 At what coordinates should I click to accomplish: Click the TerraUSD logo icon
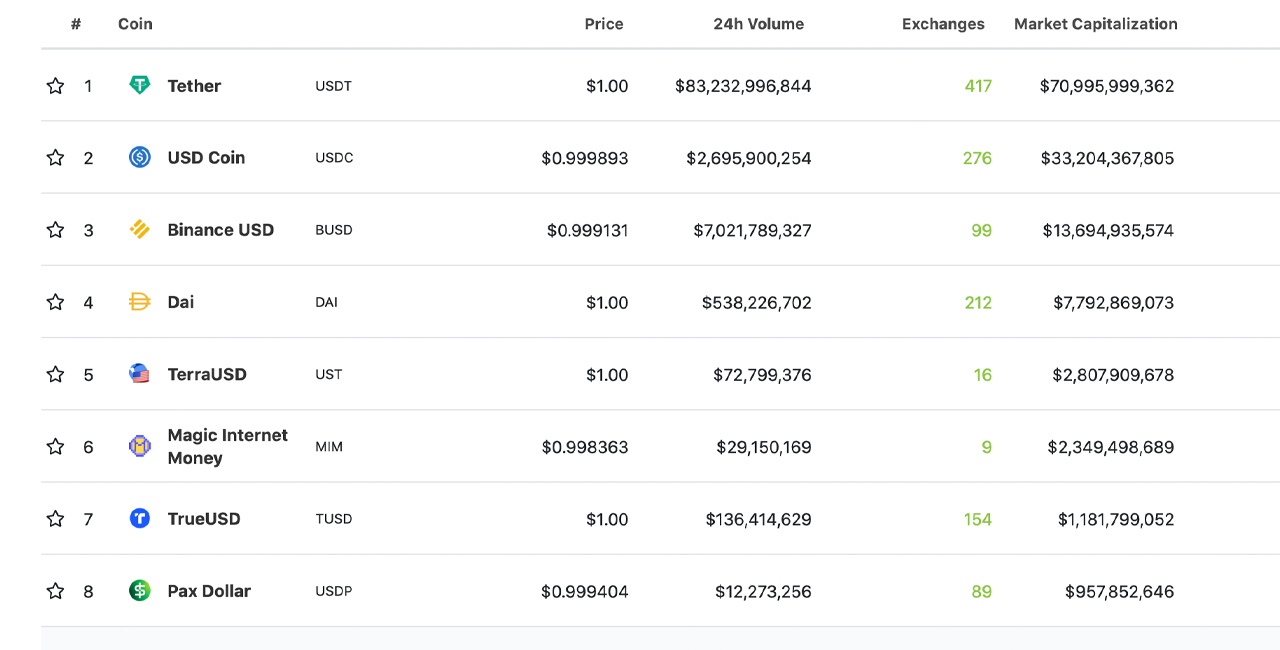[140, 374]
